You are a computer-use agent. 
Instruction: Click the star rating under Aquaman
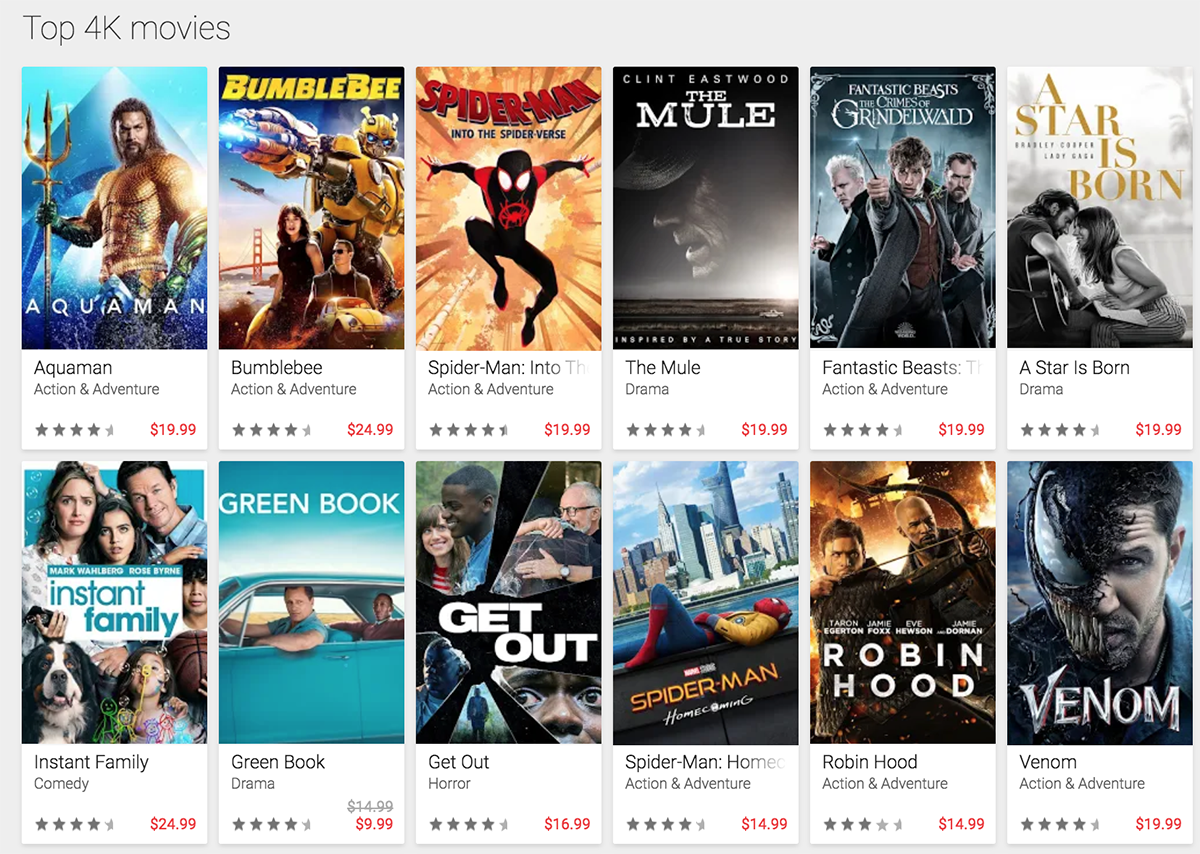pyautogui.click(x=75, y=430)
